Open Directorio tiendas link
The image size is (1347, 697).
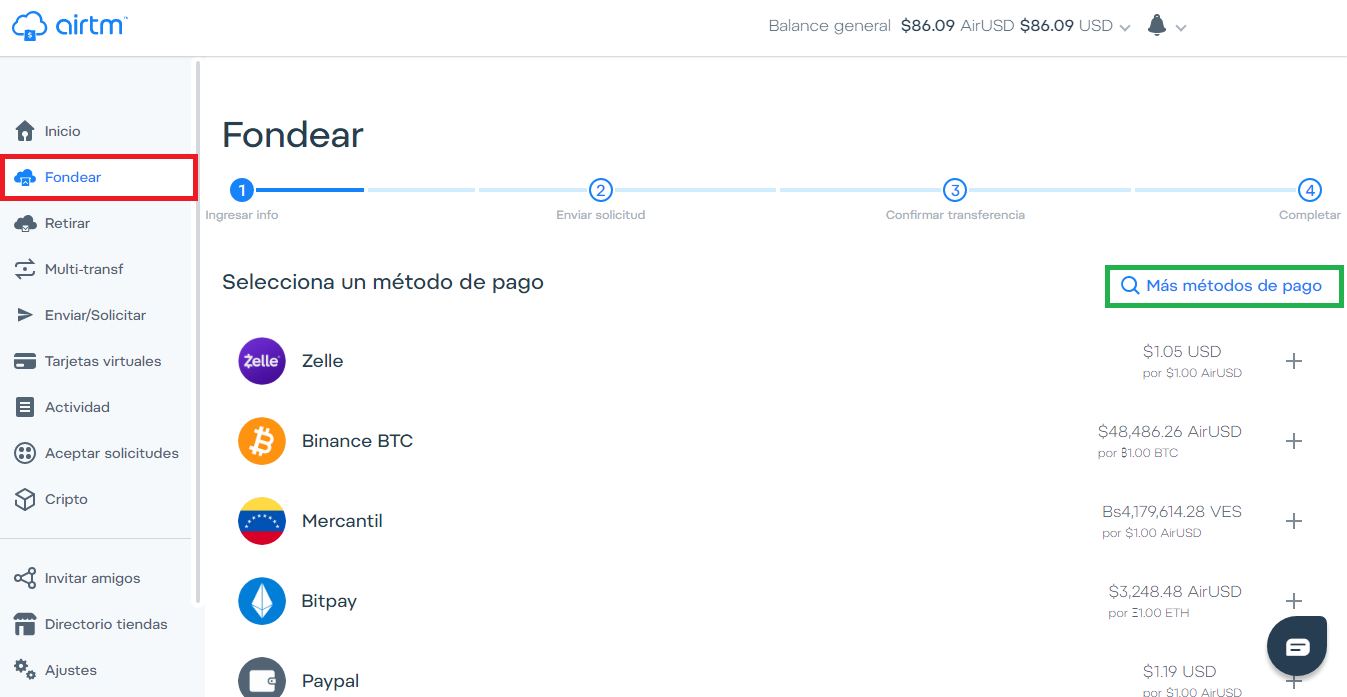point(106,624)
